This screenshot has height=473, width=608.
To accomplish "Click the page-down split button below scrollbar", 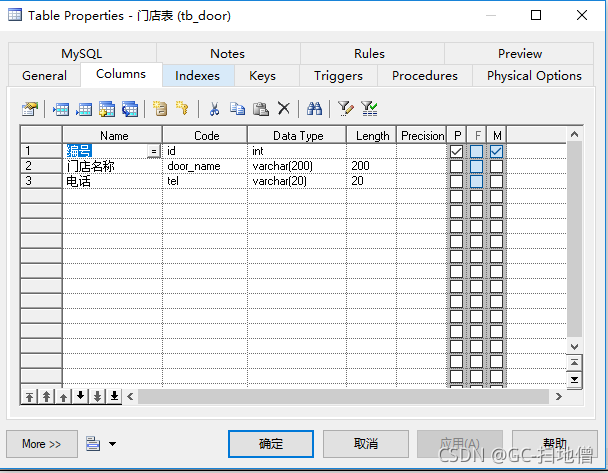I will [x=574, y=379].
